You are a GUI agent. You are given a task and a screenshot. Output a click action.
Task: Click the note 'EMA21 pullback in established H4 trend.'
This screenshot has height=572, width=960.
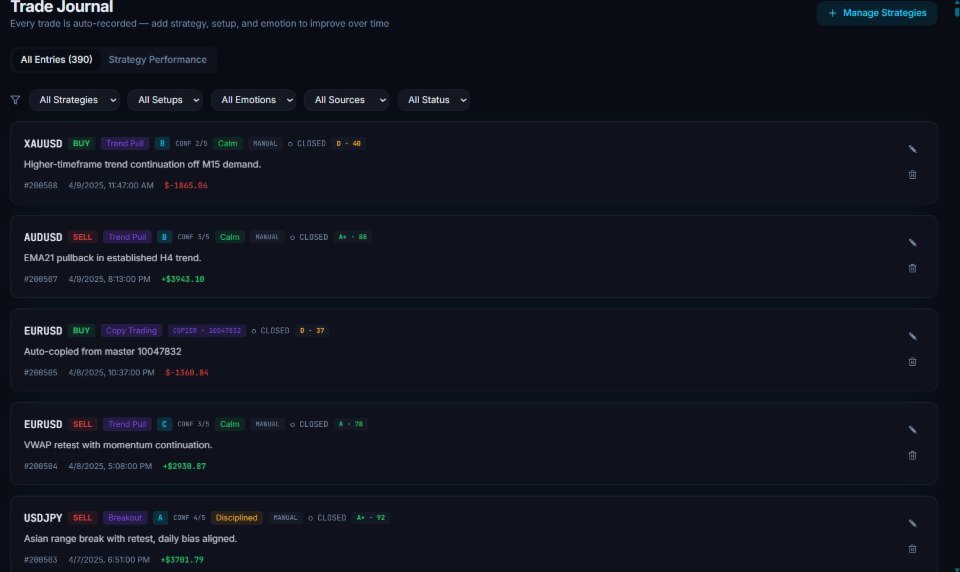pyautogui.click(x=112, y=258)
